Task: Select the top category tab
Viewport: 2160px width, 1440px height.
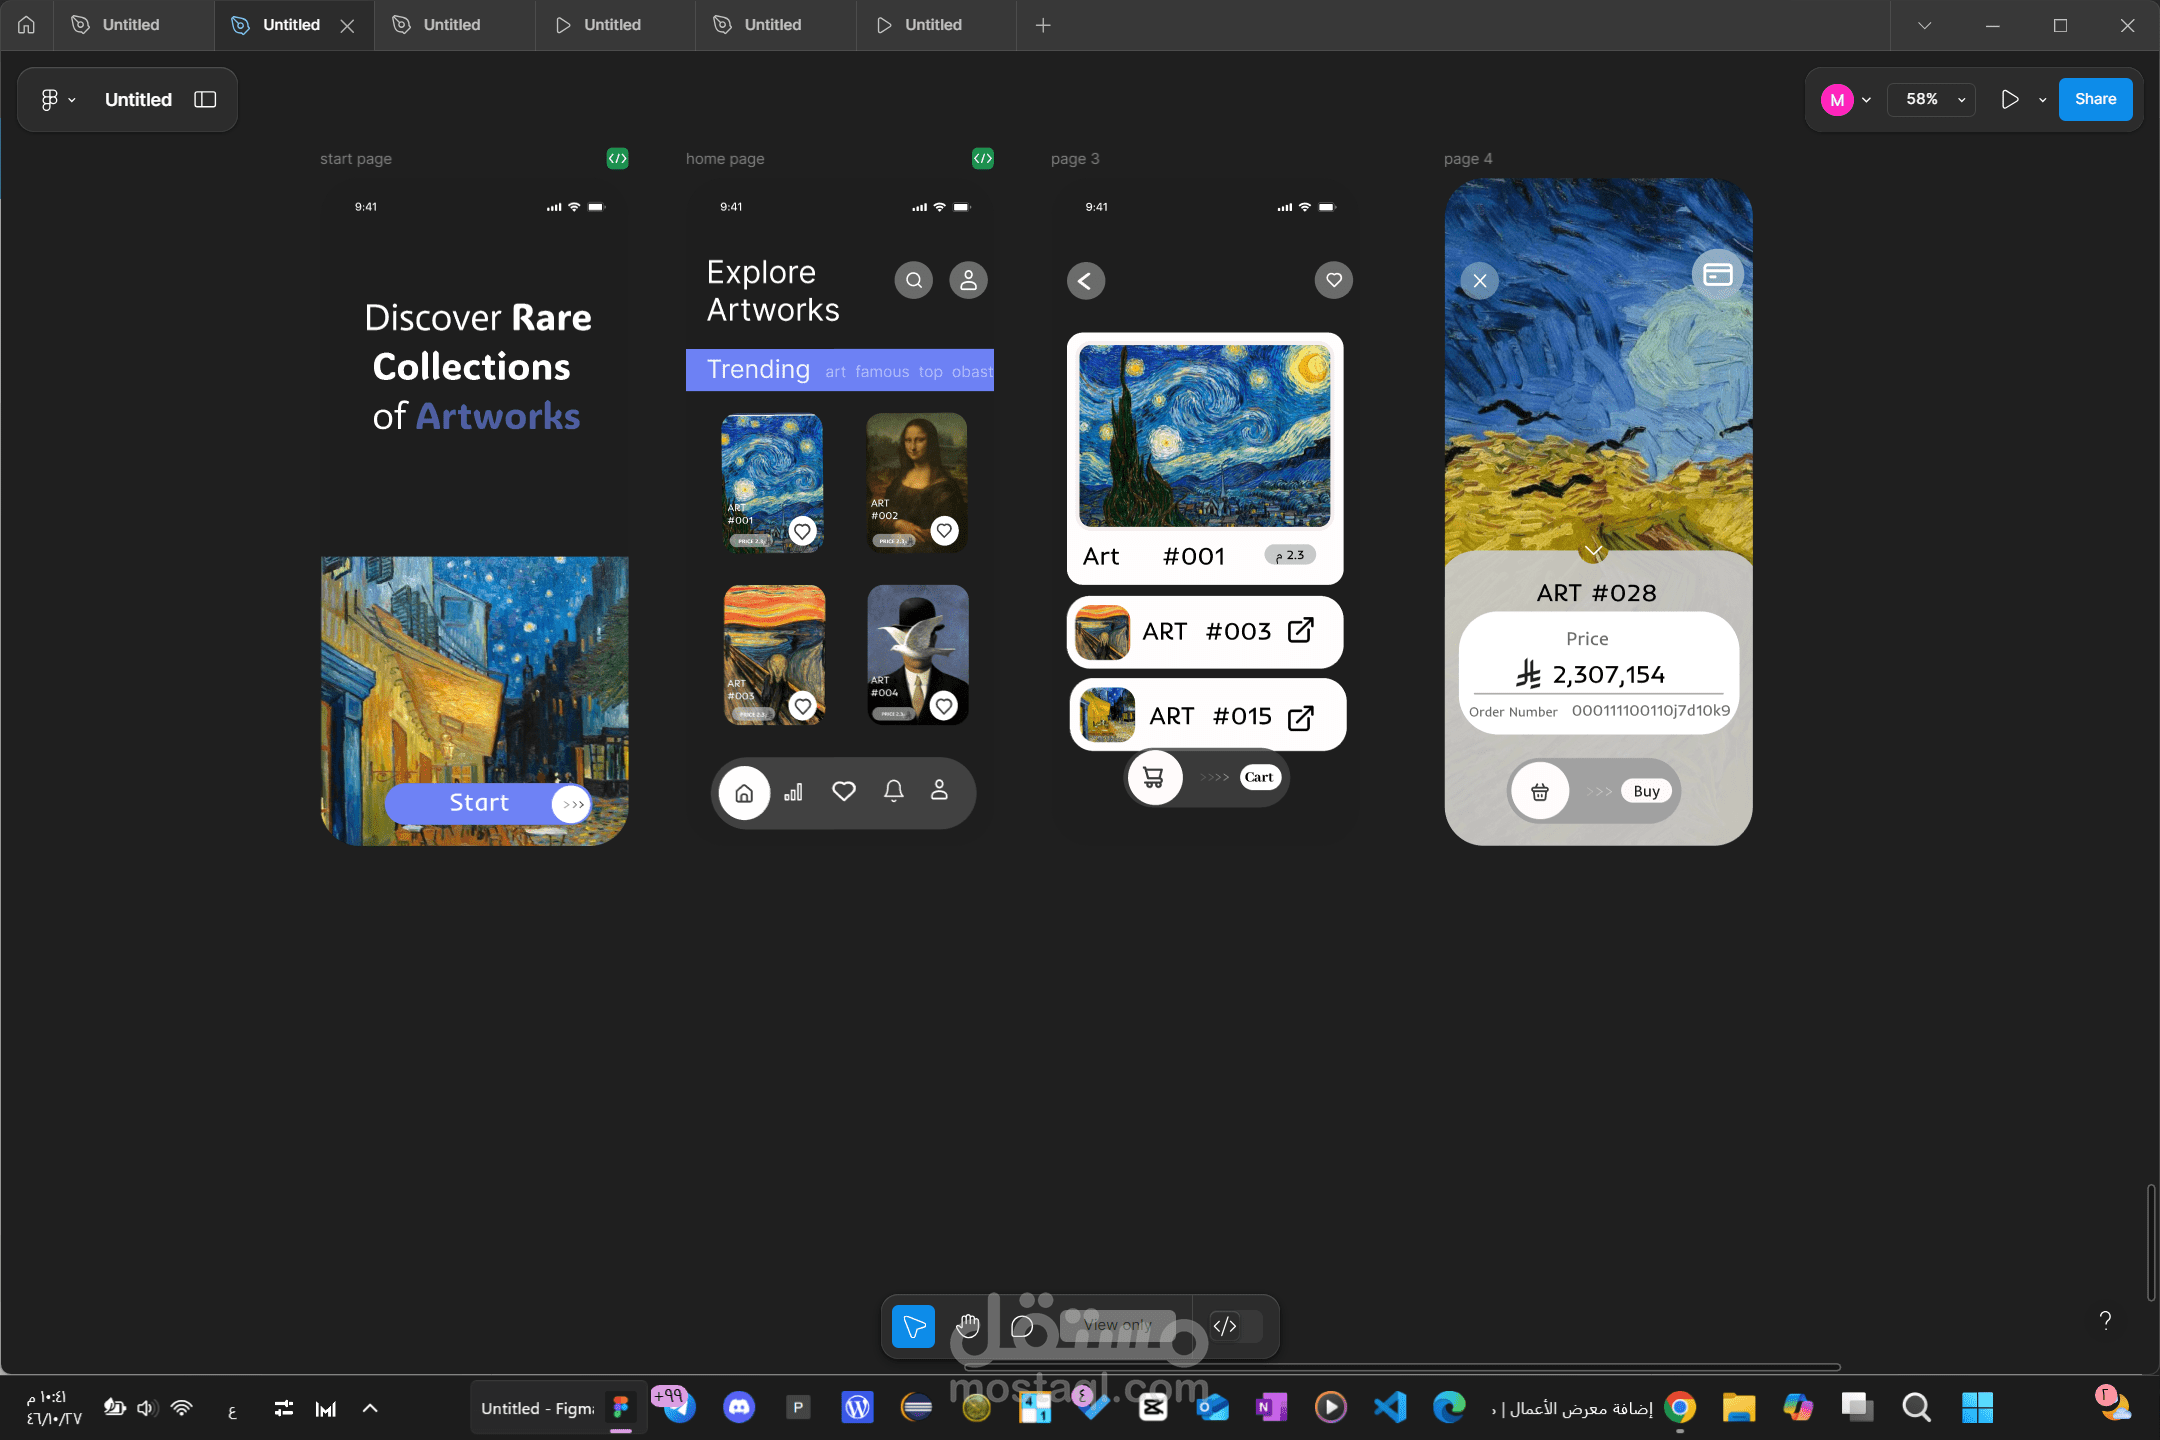Action: click(x=930, y=372)
